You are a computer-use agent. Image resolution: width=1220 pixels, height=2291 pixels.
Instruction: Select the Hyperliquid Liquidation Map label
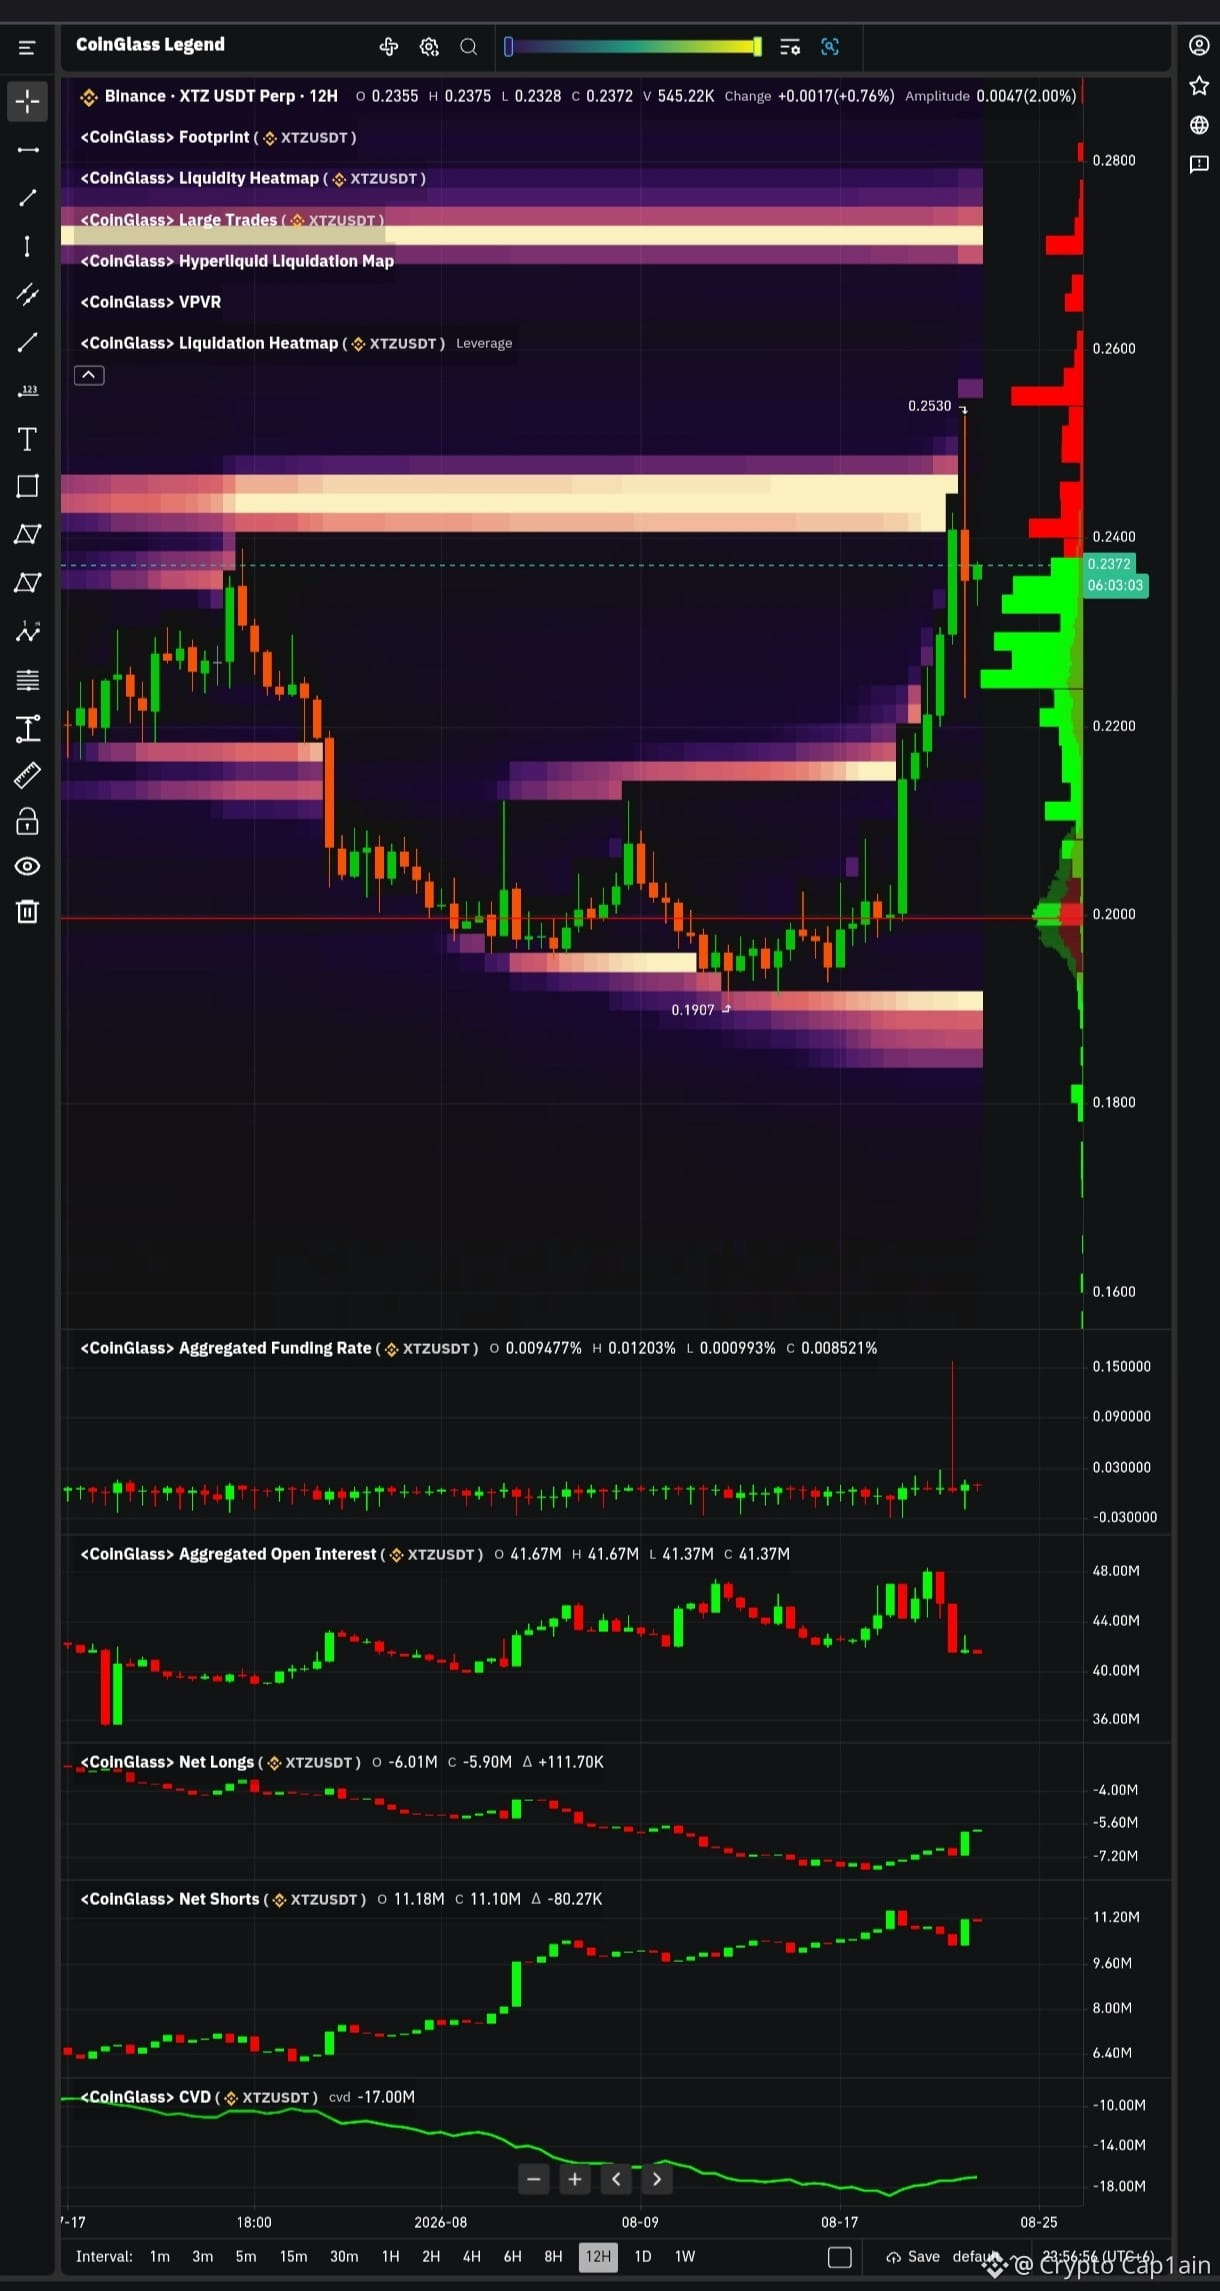(237, 261)
